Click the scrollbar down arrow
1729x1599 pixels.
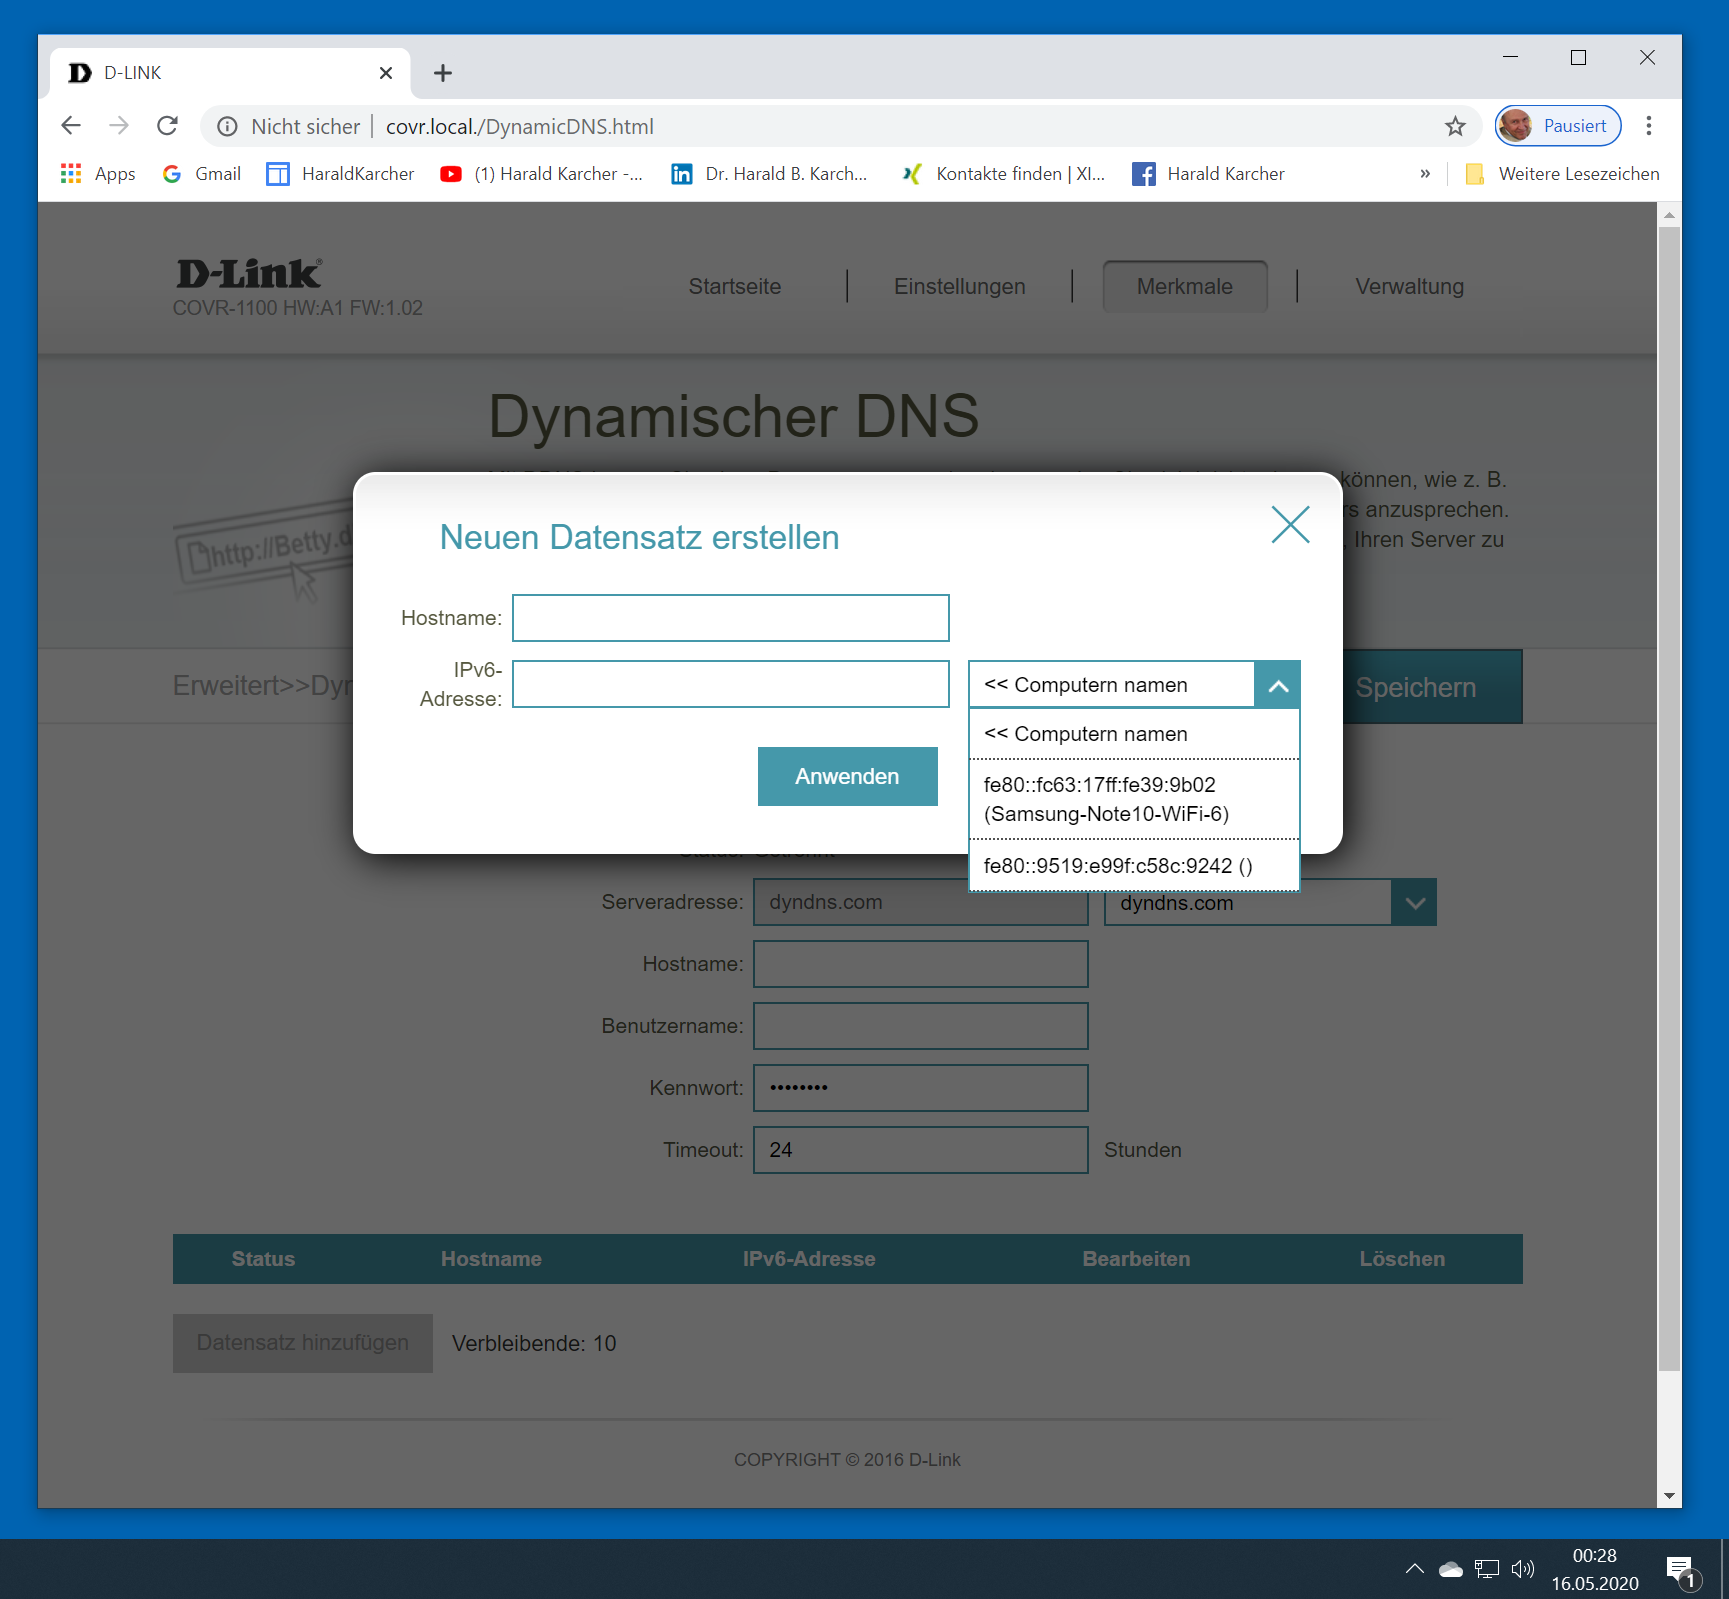pos(1669,1496)
